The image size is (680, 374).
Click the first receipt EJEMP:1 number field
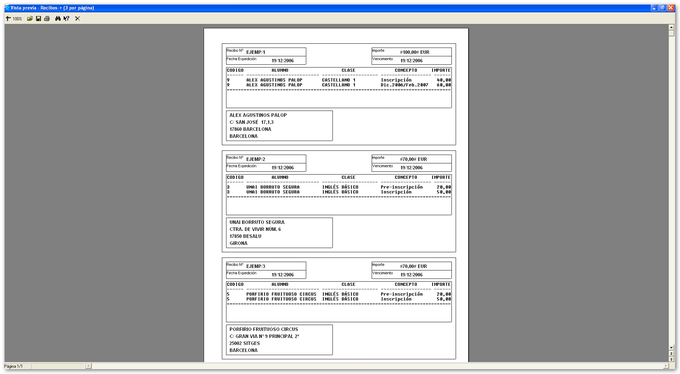coord(266,52)
